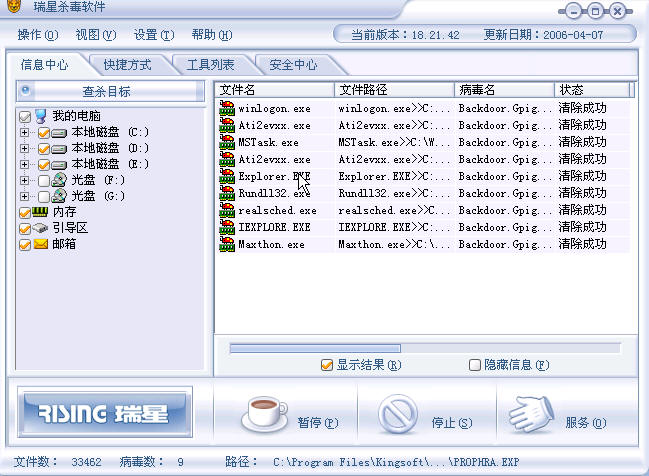Click virus icon of Explorer.EXE row
The height and width of the screenshot is (476, 649).
[x=227, y=176]
